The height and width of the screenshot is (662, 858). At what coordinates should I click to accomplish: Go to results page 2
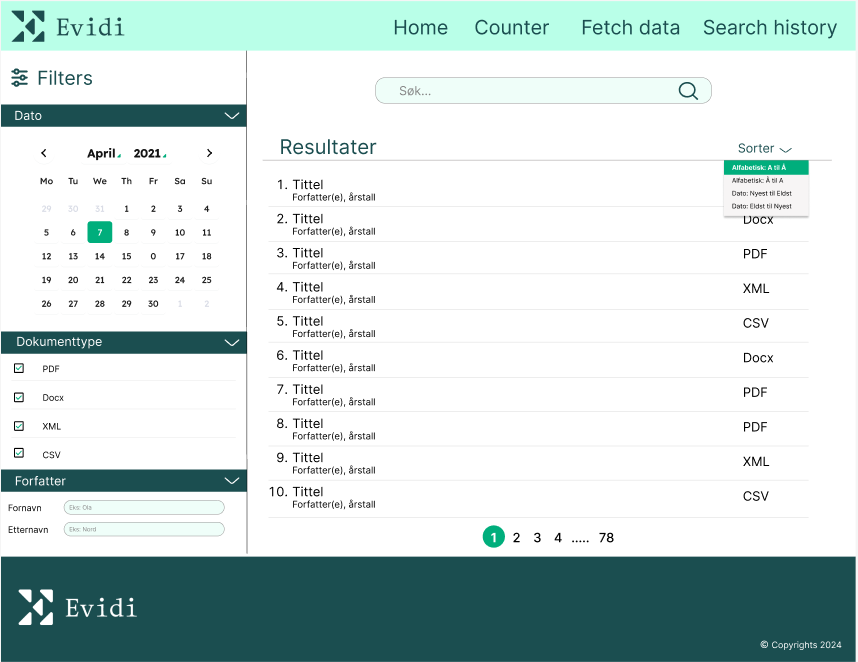516,538
